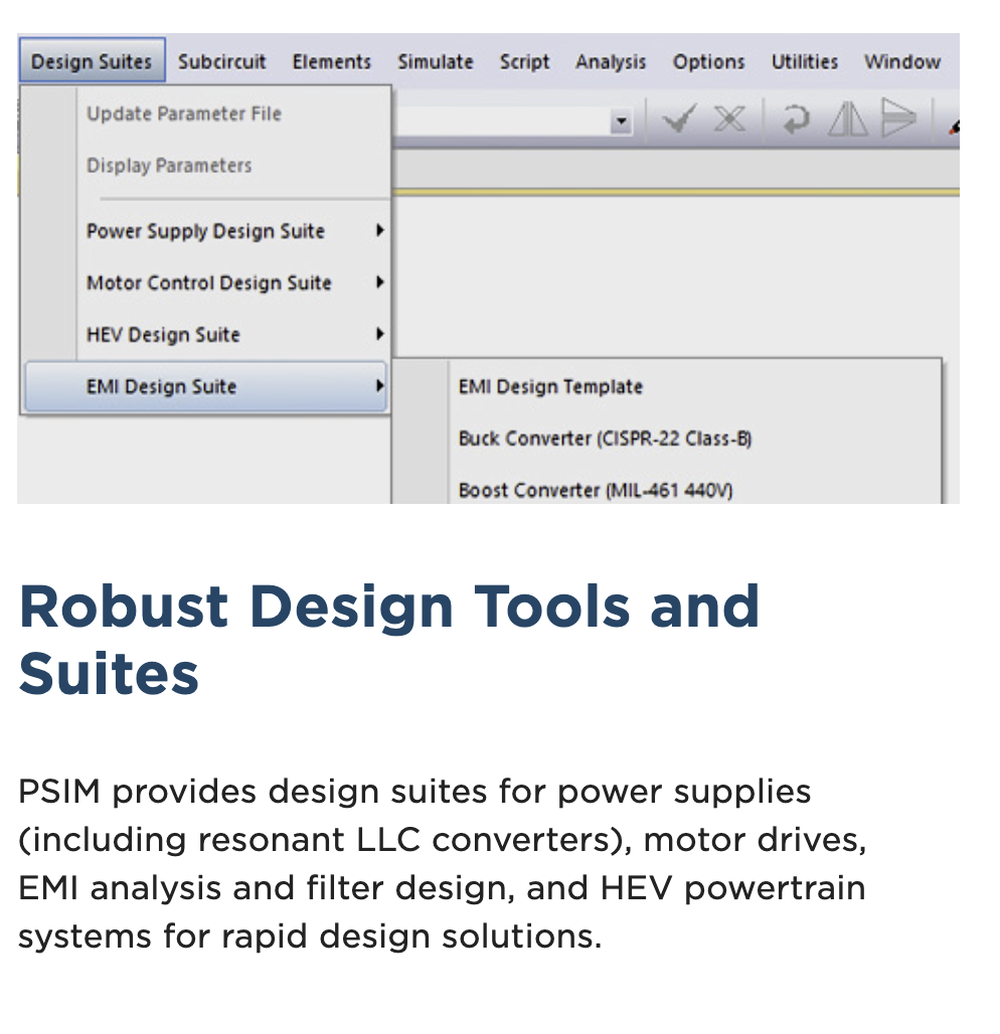Viewport: 1000px width, 1034px height.
Task: Click the X cancel toolbar icon
Action: point(730,119)
